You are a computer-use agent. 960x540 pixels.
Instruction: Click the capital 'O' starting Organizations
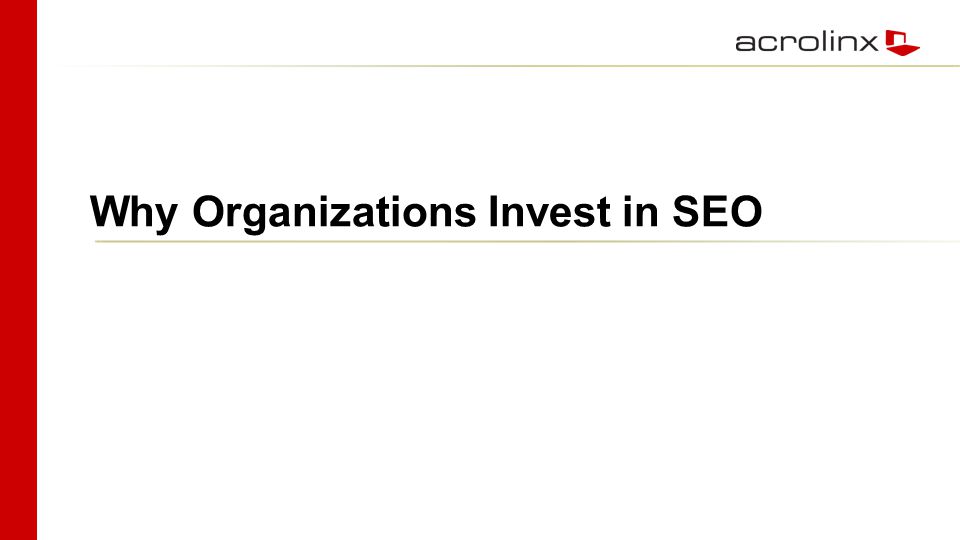[x=210, y=211]
